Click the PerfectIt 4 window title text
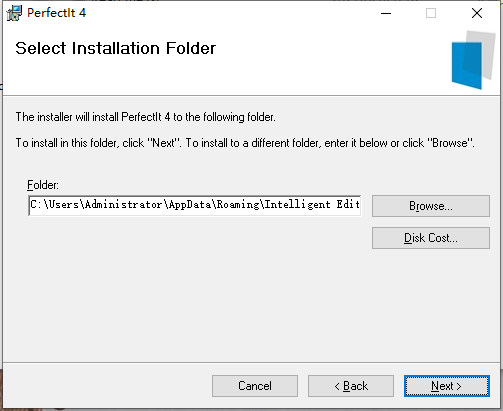Screen dimensions: 503x411 pos(56,13)
